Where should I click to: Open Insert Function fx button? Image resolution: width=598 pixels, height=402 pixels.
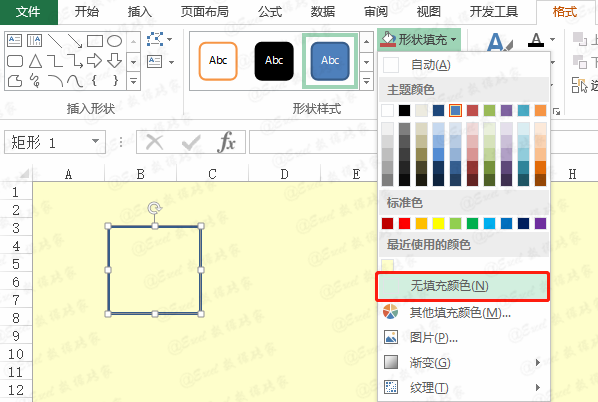tap(226, 142)
